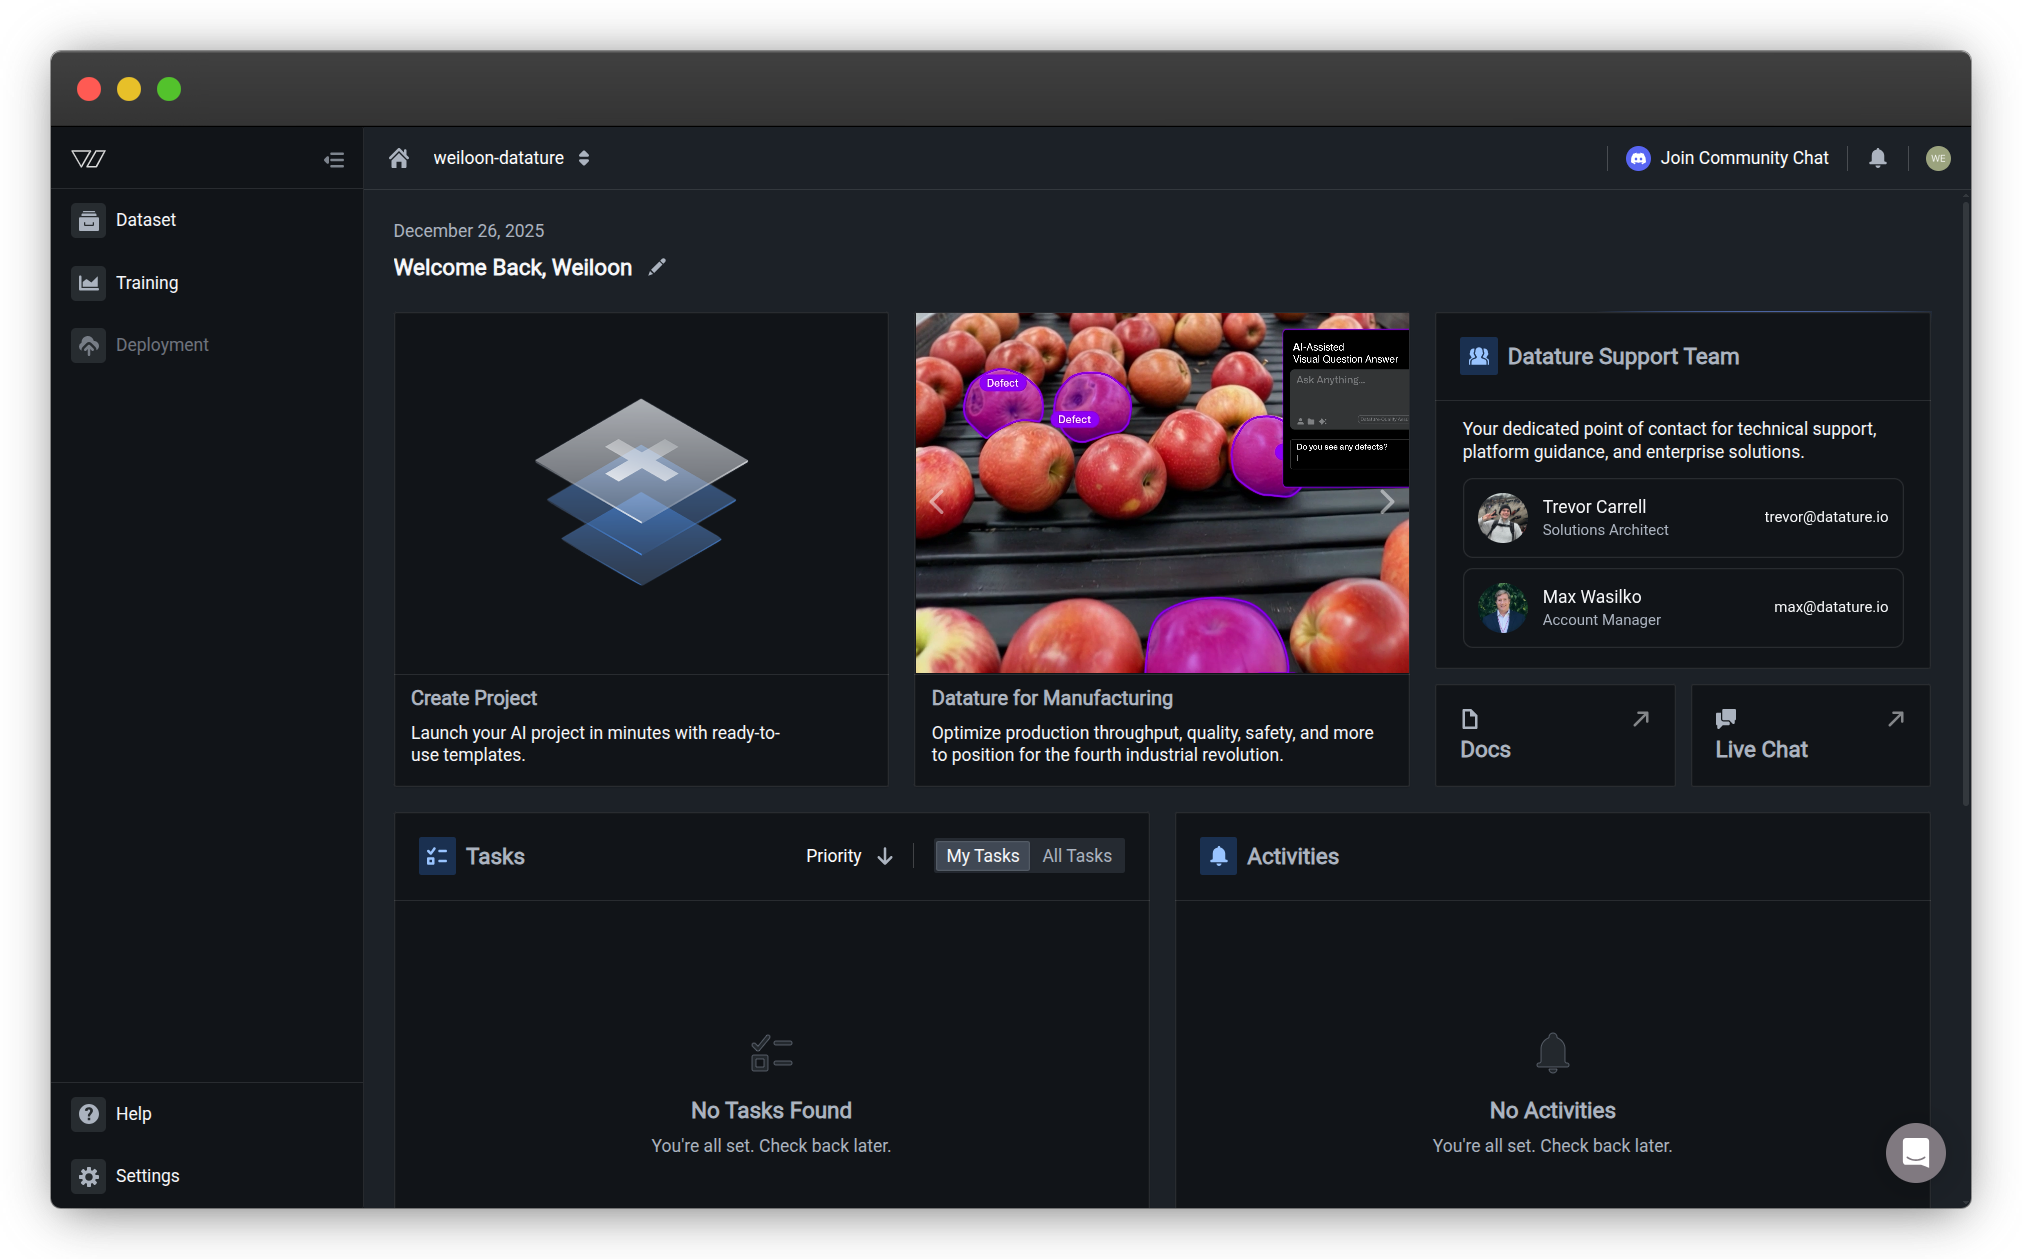Open the Docs link card
Image resolution: width=2022 pixels, height=1259 pixels.
coord(1554,735)
